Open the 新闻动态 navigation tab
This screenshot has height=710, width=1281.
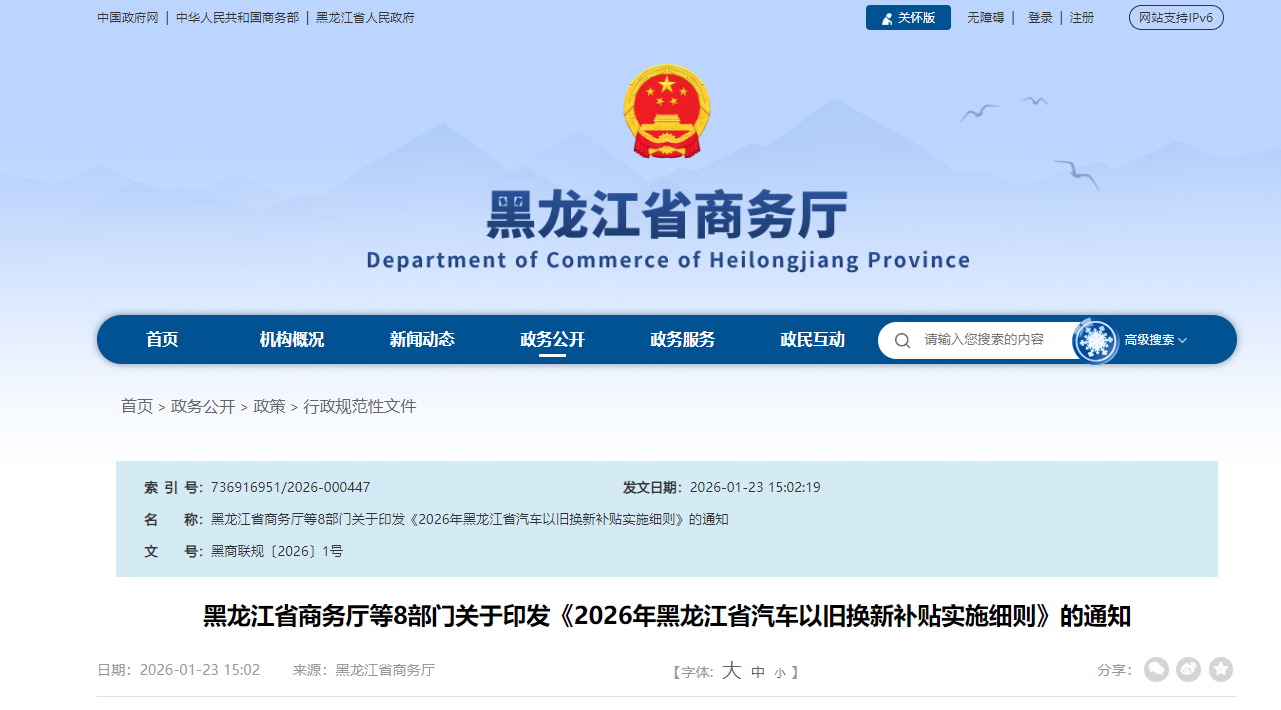422,340
